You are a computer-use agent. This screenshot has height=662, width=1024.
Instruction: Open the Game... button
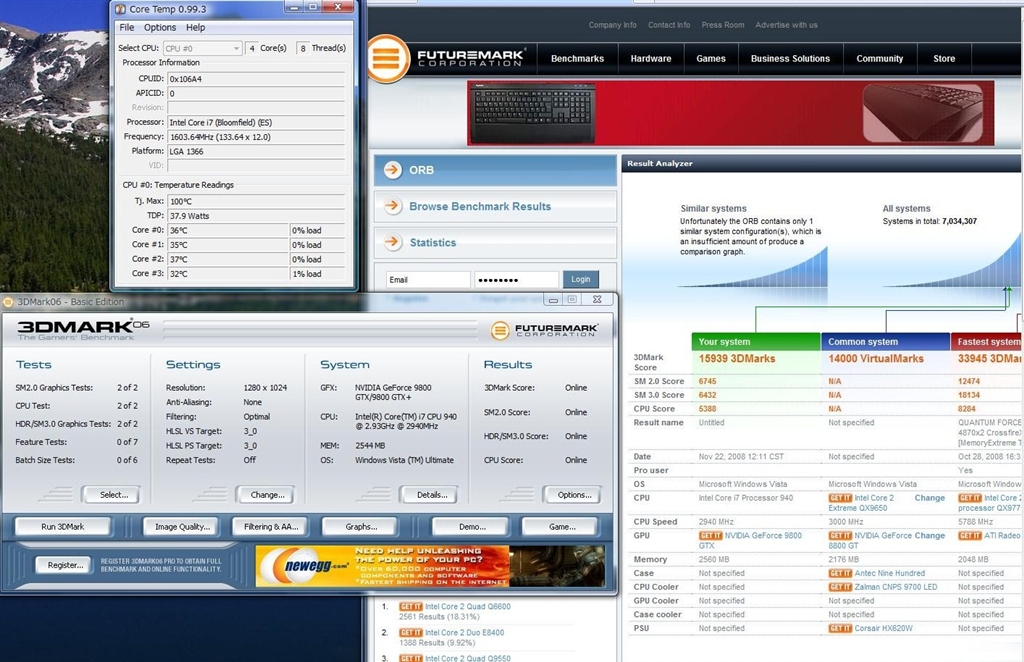tap(562, 526)
